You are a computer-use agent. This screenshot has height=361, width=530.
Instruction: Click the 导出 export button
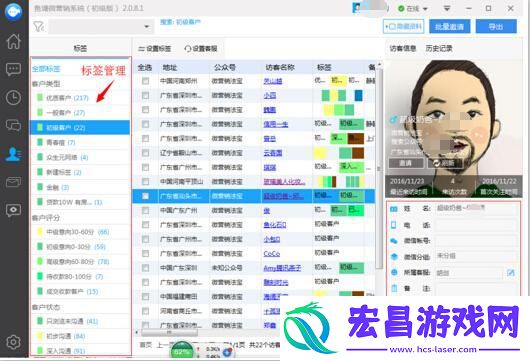496,26
